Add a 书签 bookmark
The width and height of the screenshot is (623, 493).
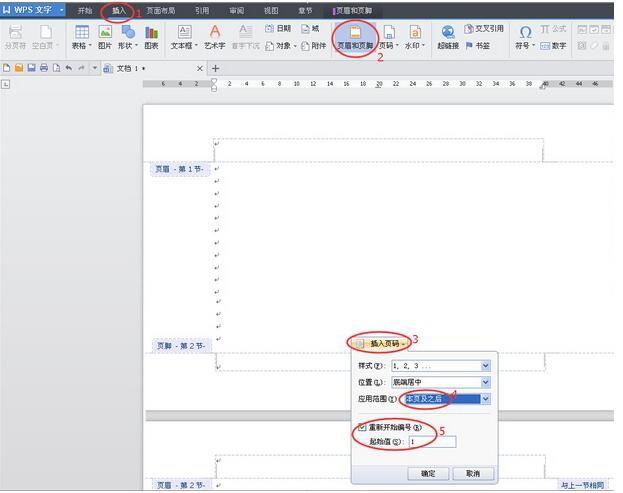tap(478, 46)
